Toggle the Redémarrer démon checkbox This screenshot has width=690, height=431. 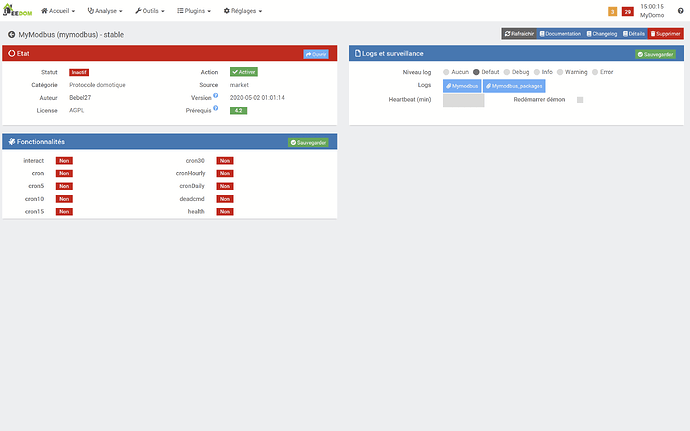coord(580,100)
